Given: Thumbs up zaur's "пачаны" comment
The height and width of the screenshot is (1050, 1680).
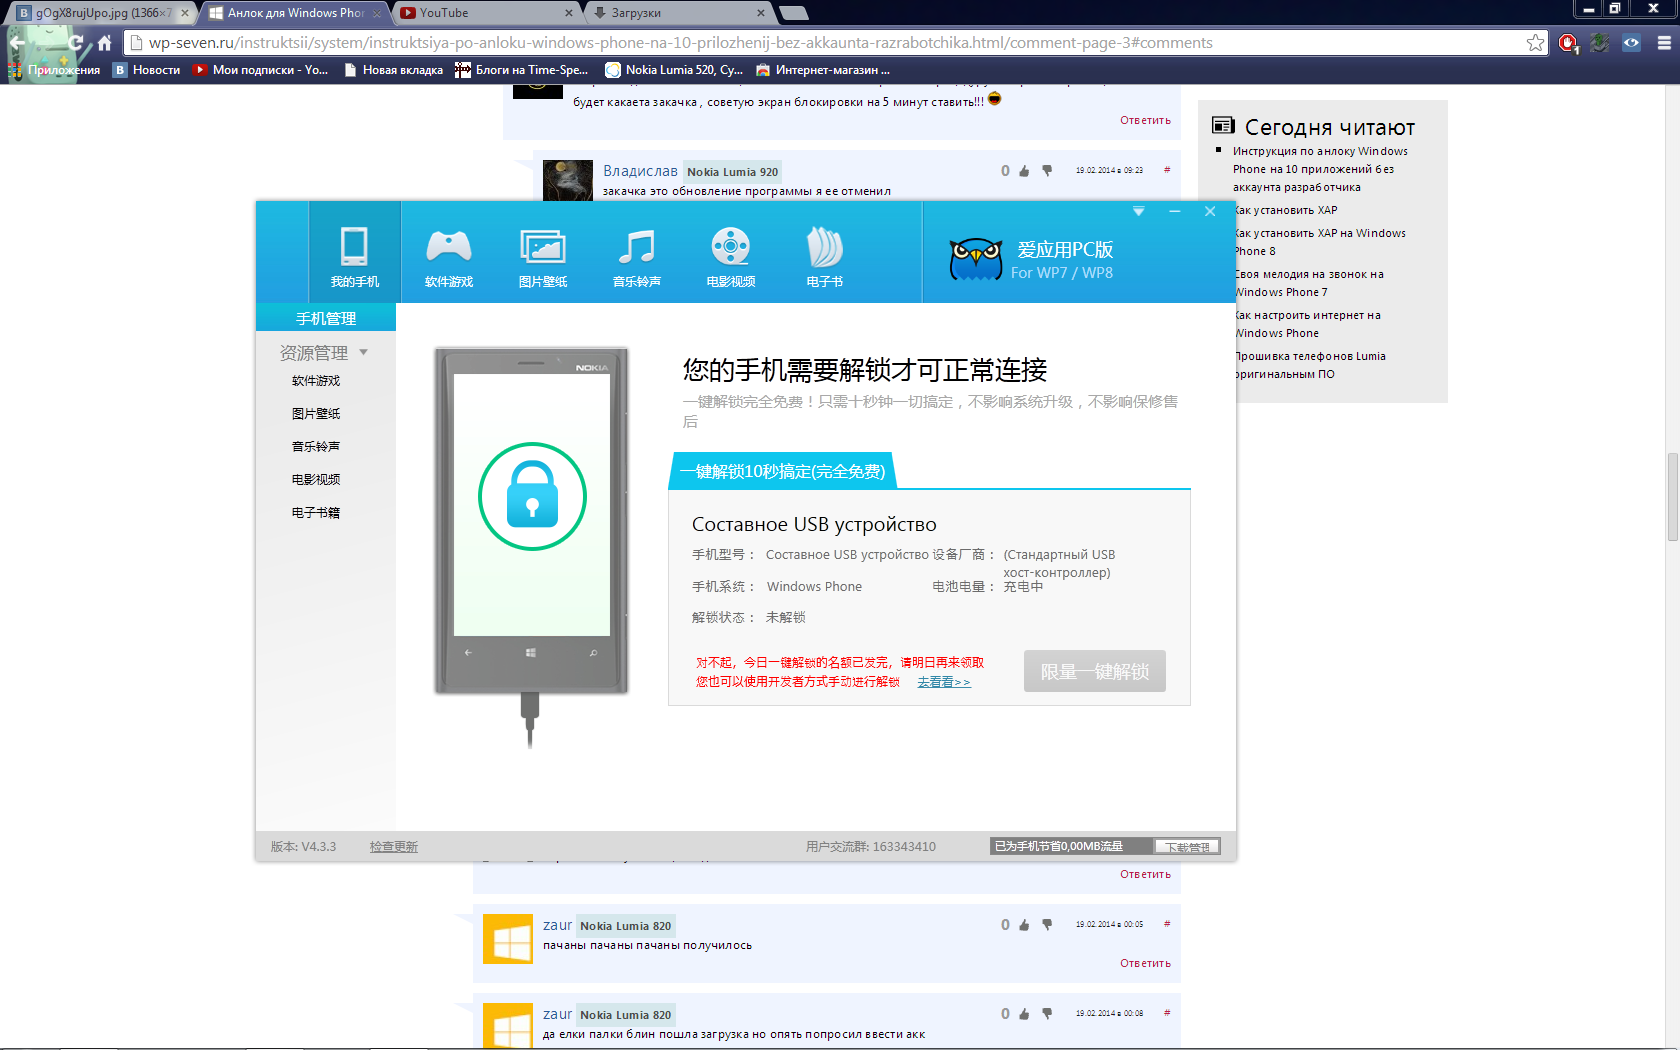Looking at the screenshot, I should pos(1024,925).
